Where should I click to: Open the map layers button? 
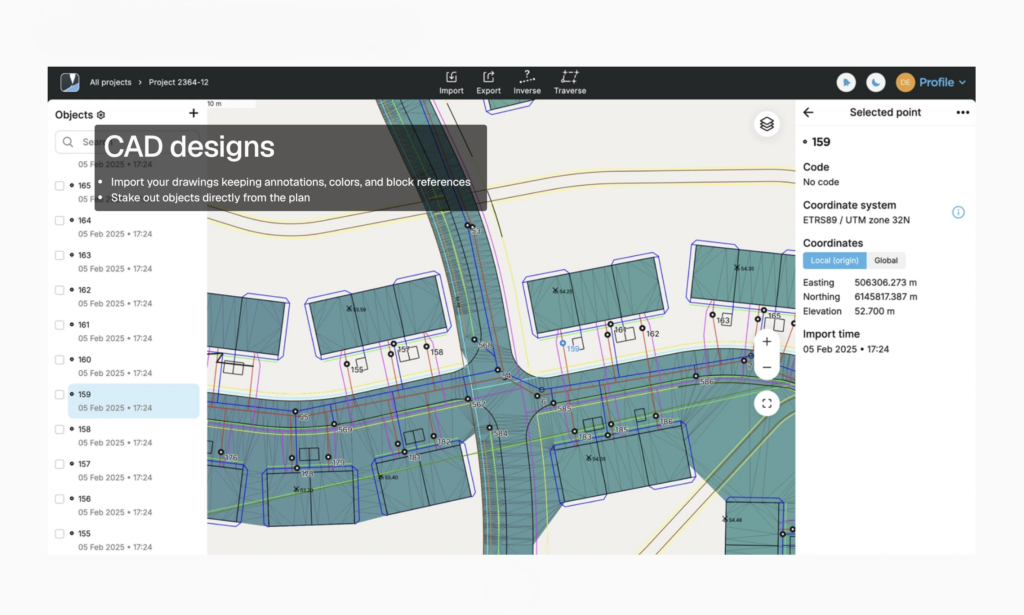[766, 124]
